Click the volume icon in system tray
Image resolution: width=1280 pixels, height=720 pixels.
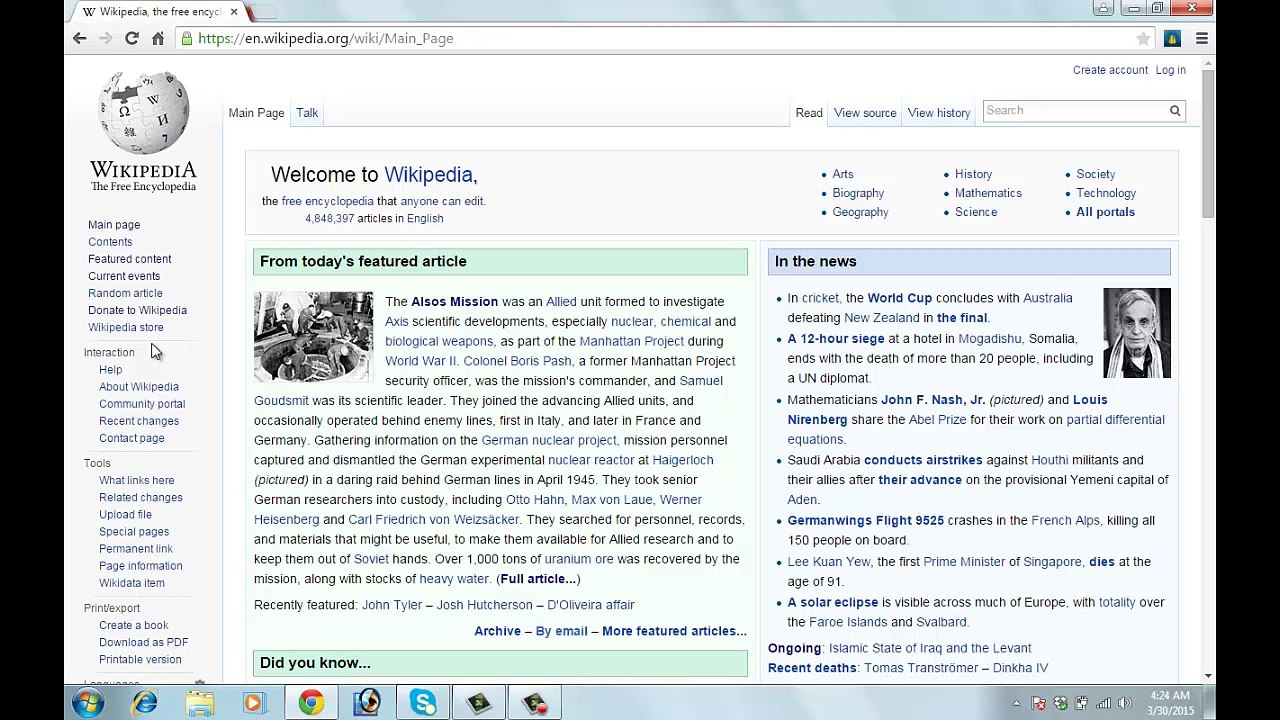1124,703
